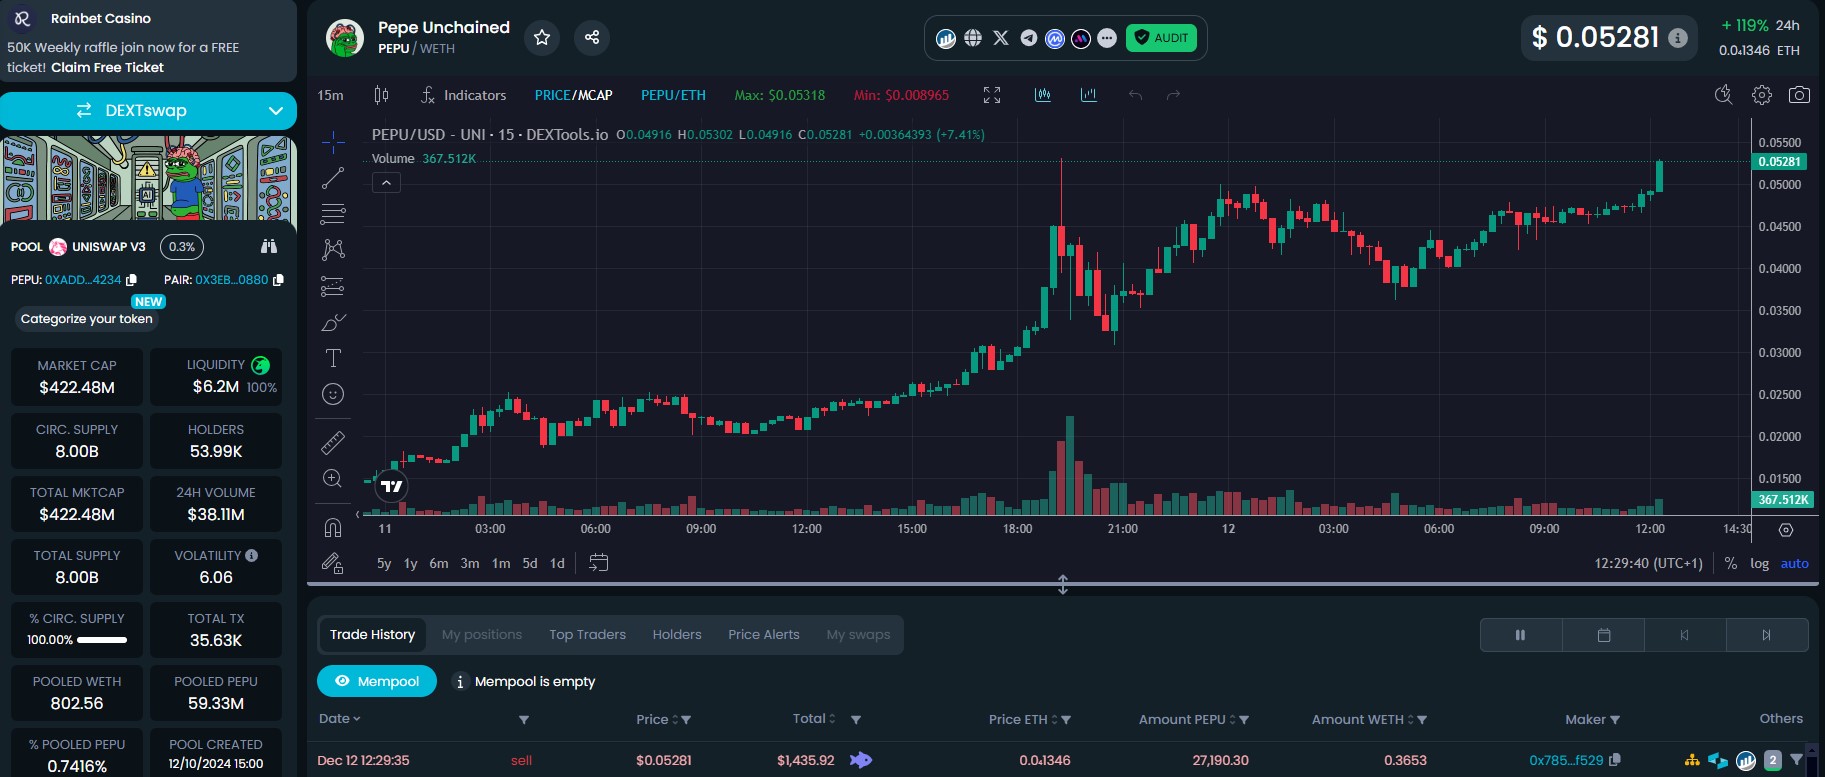Select the trend line drawing tool
1825x777 pixels.
333,178
